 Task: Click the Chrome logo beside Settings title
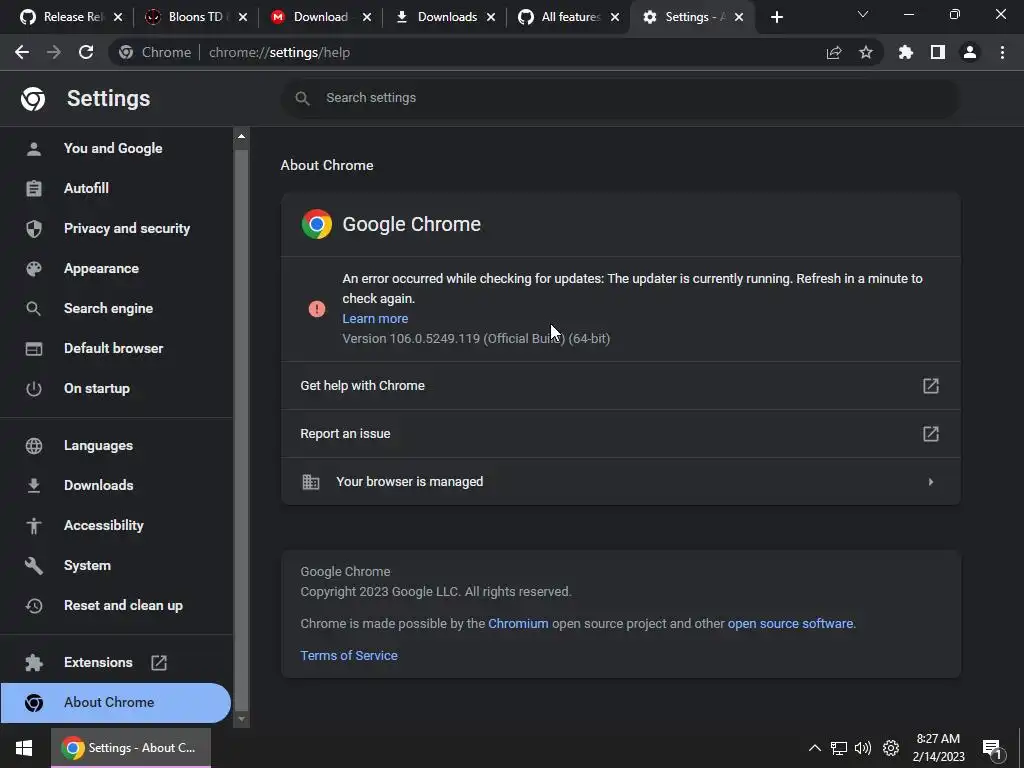[33, 99]
